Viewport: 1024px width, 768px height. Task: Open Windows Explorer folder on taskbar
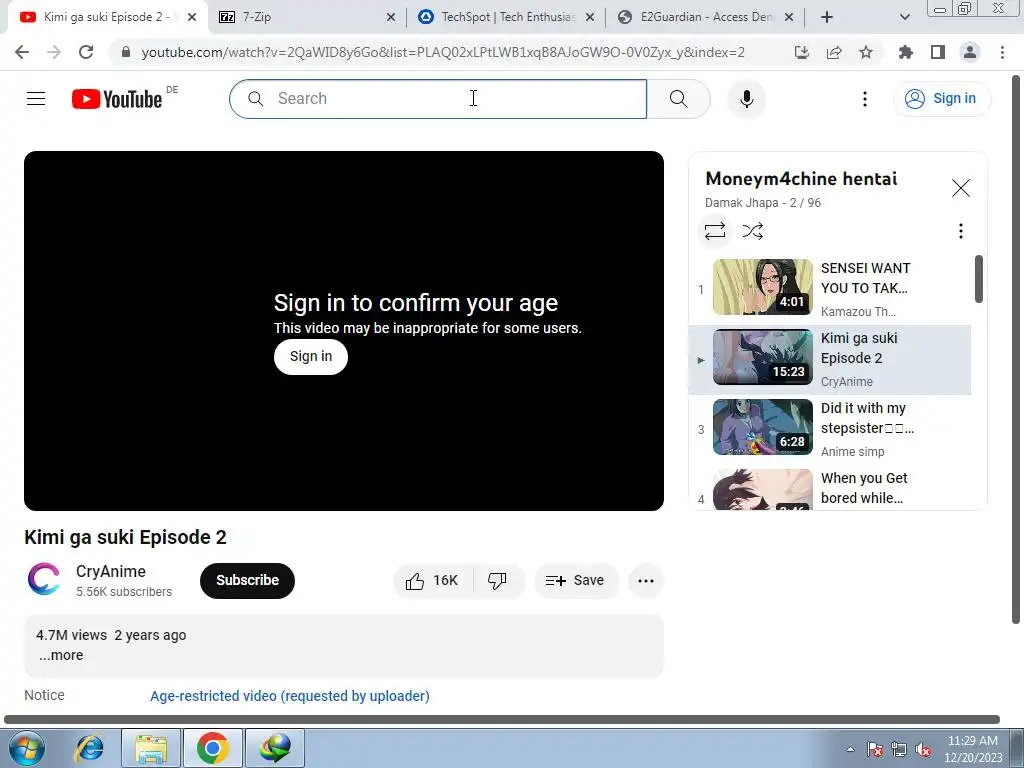click(x=151, y=748)
